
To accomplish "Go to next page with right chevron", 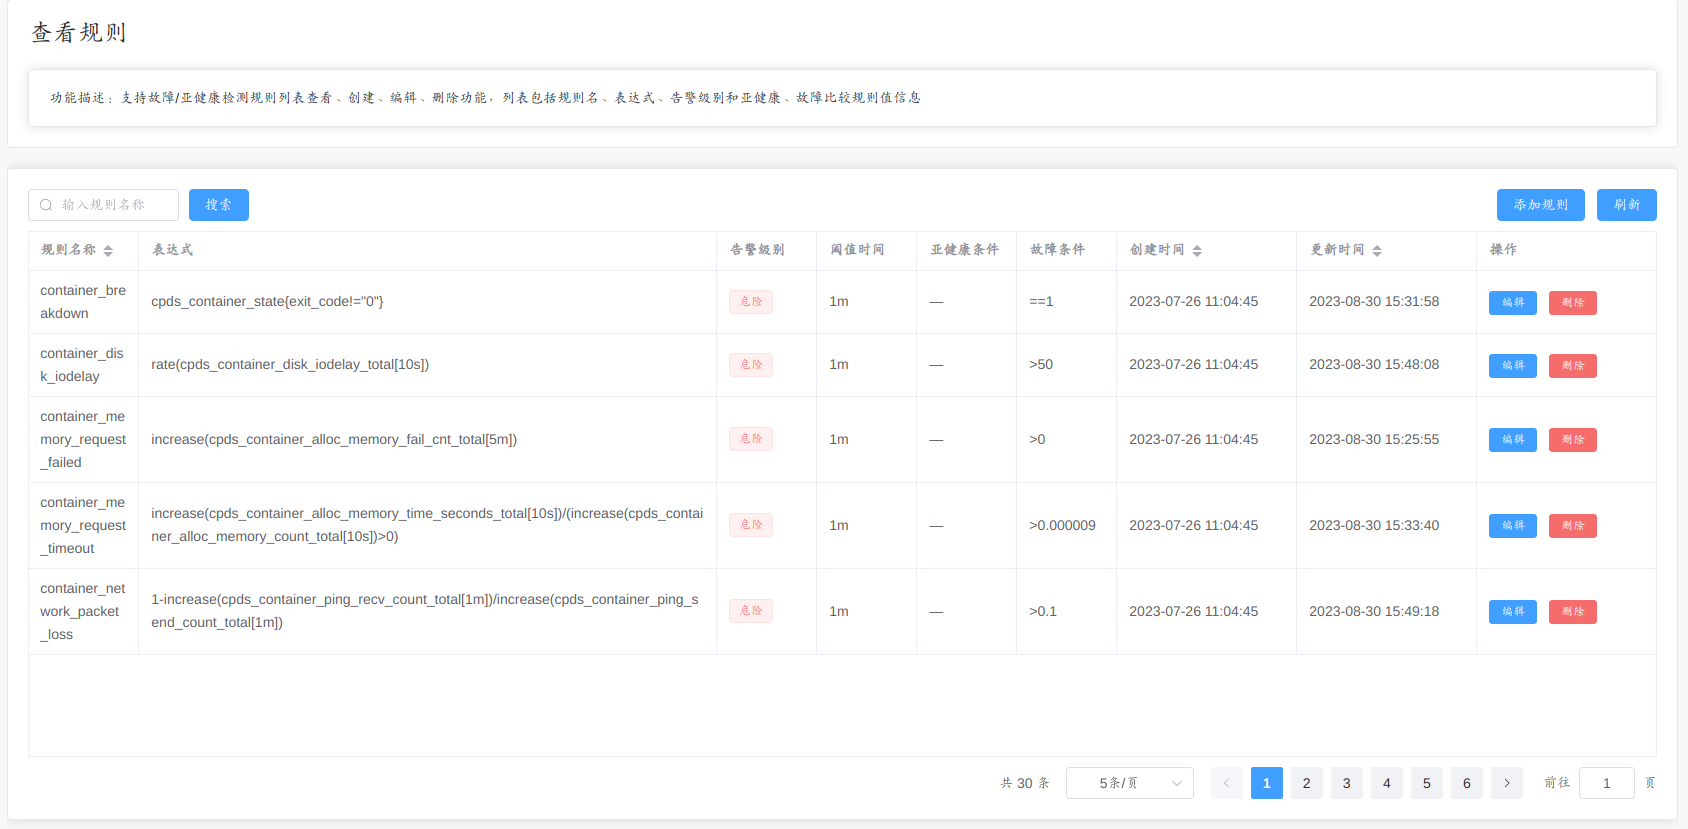I will pyautogui.click(x=1506, y=783).
